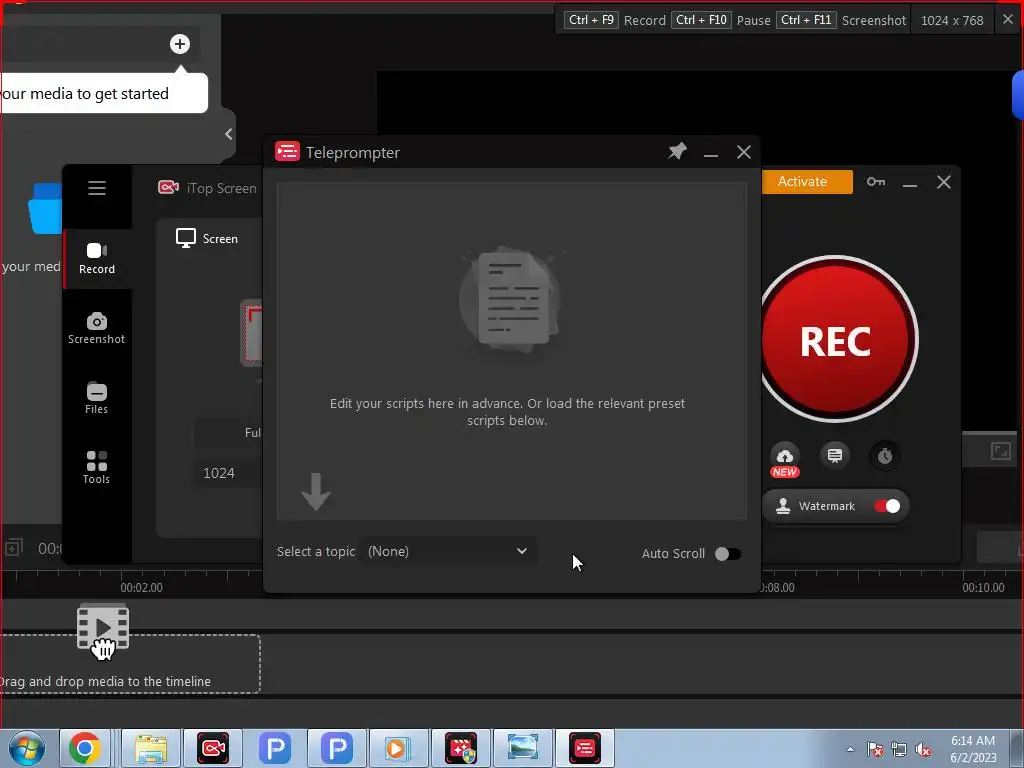Open the Files sidebar tab
This screenshot has height=768, width=1024.
97,398
